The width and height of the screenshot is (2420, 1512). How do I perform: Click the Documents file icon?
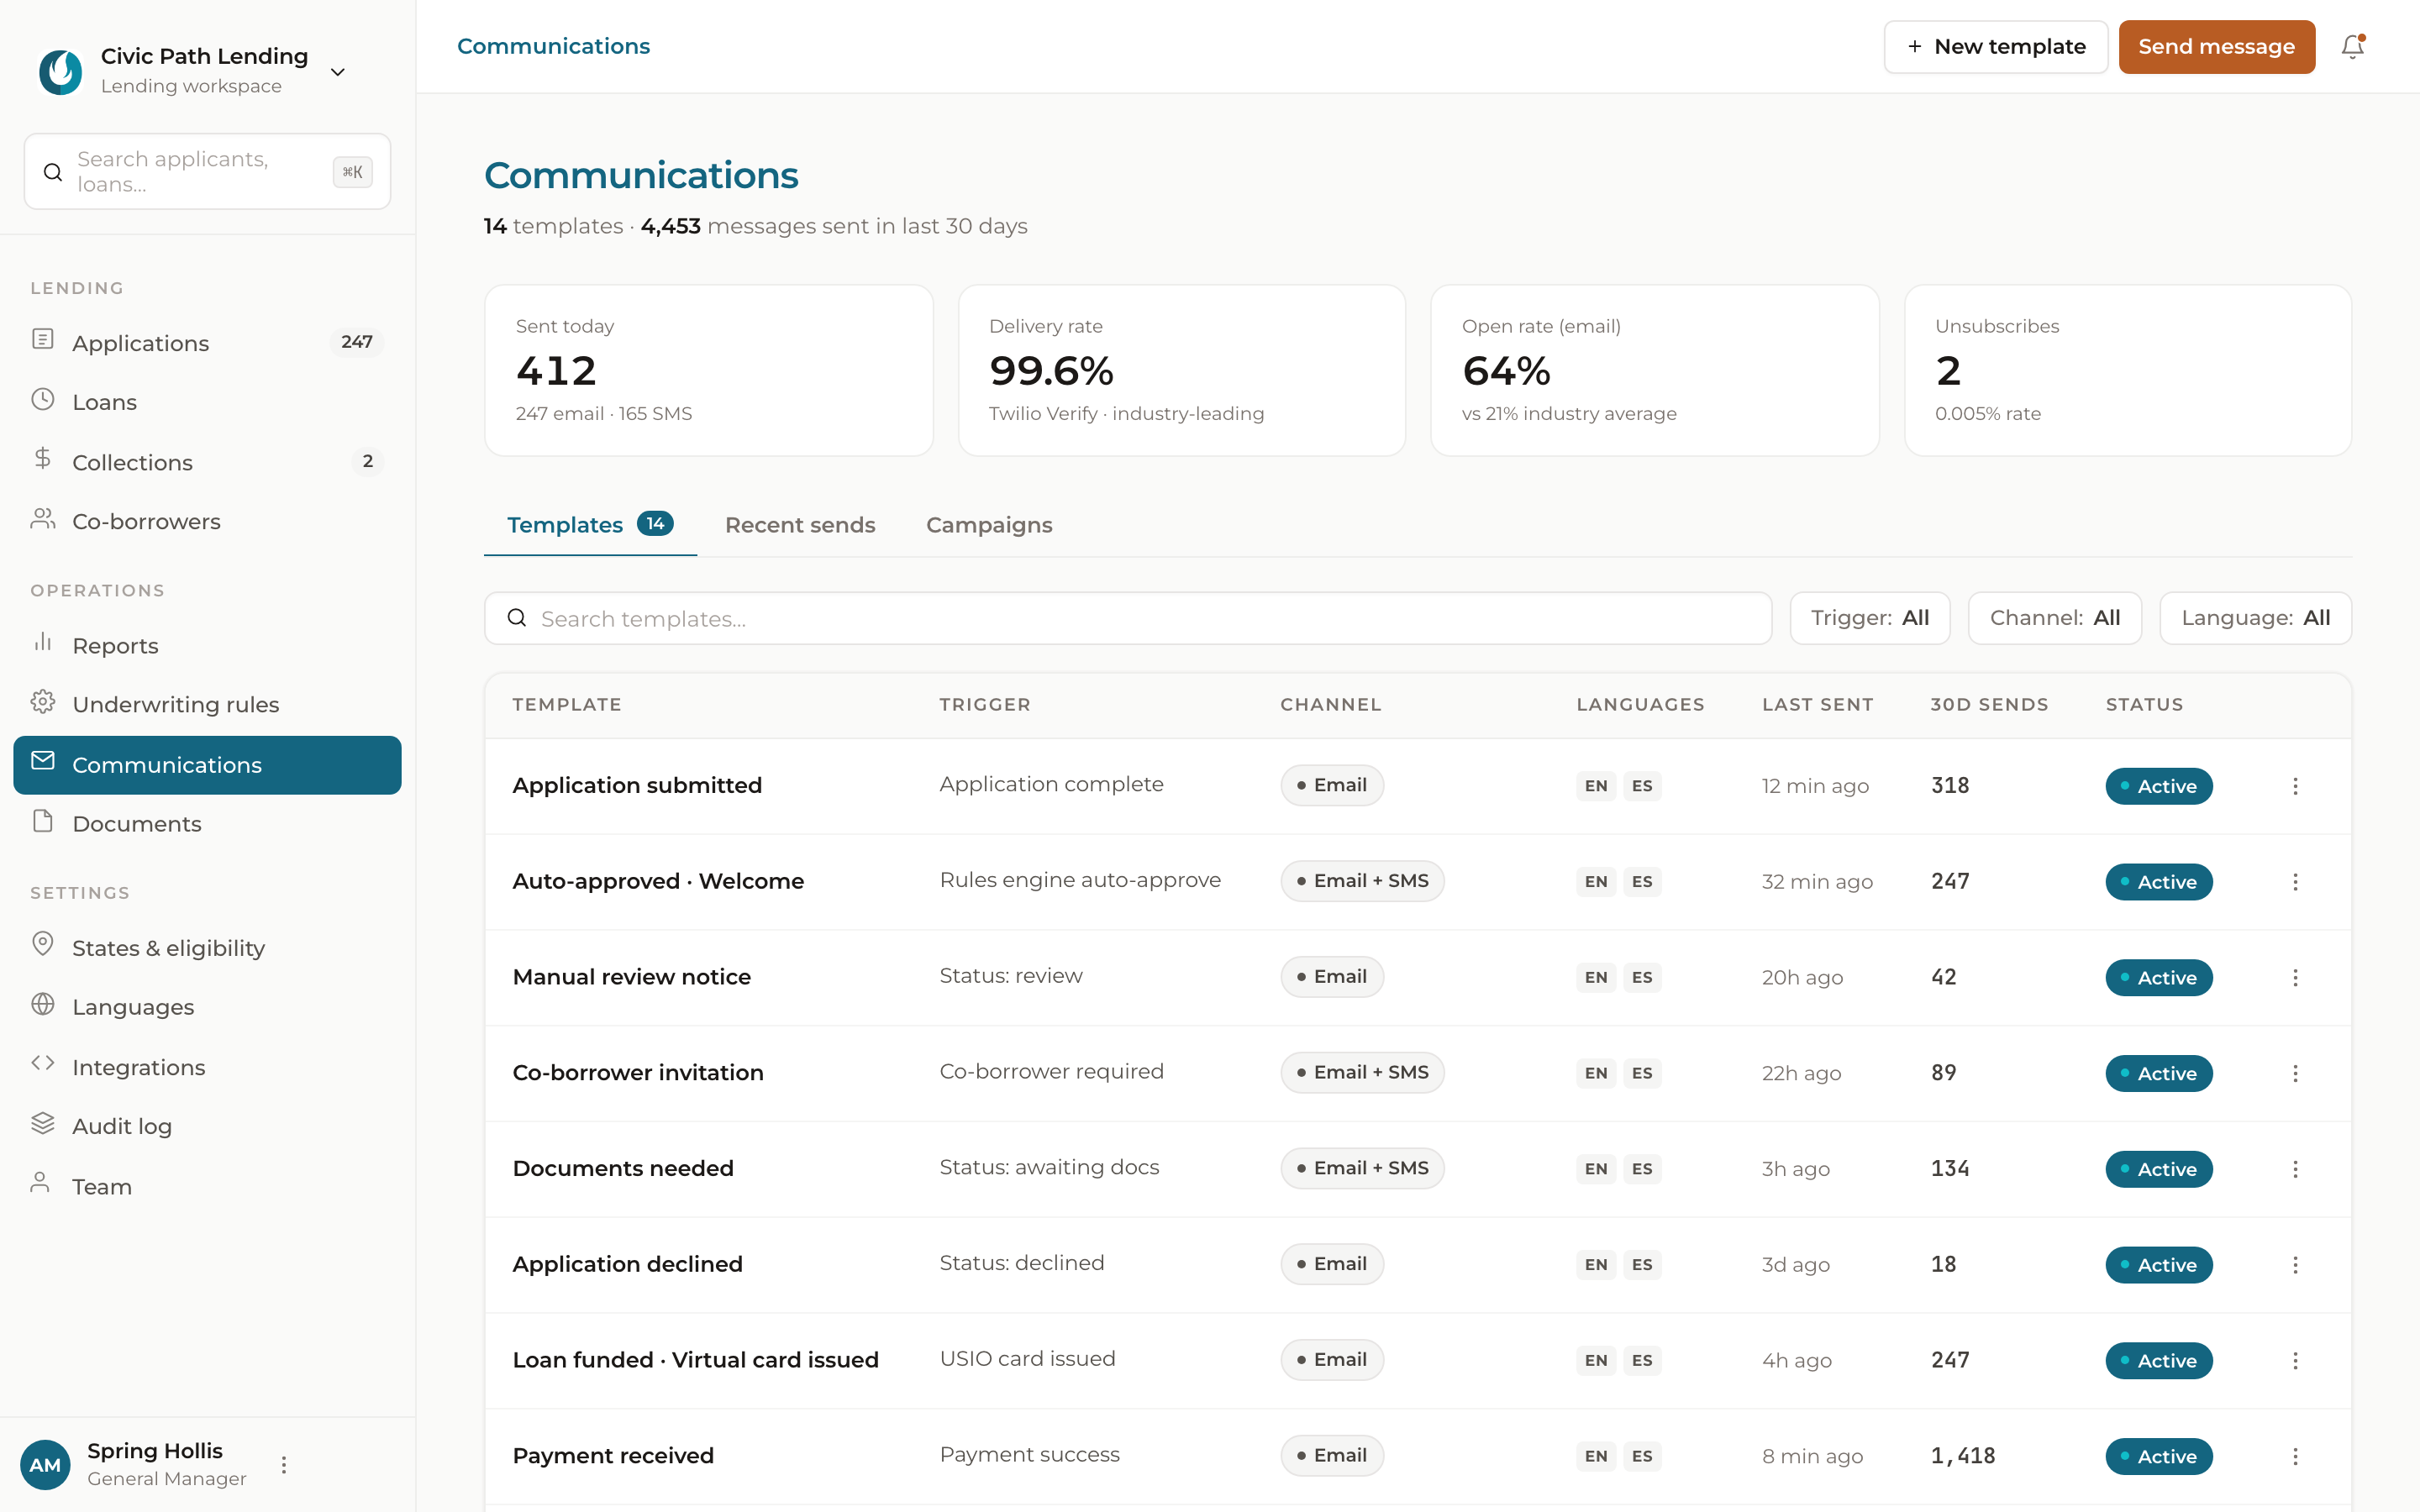[x=43, y=822]
